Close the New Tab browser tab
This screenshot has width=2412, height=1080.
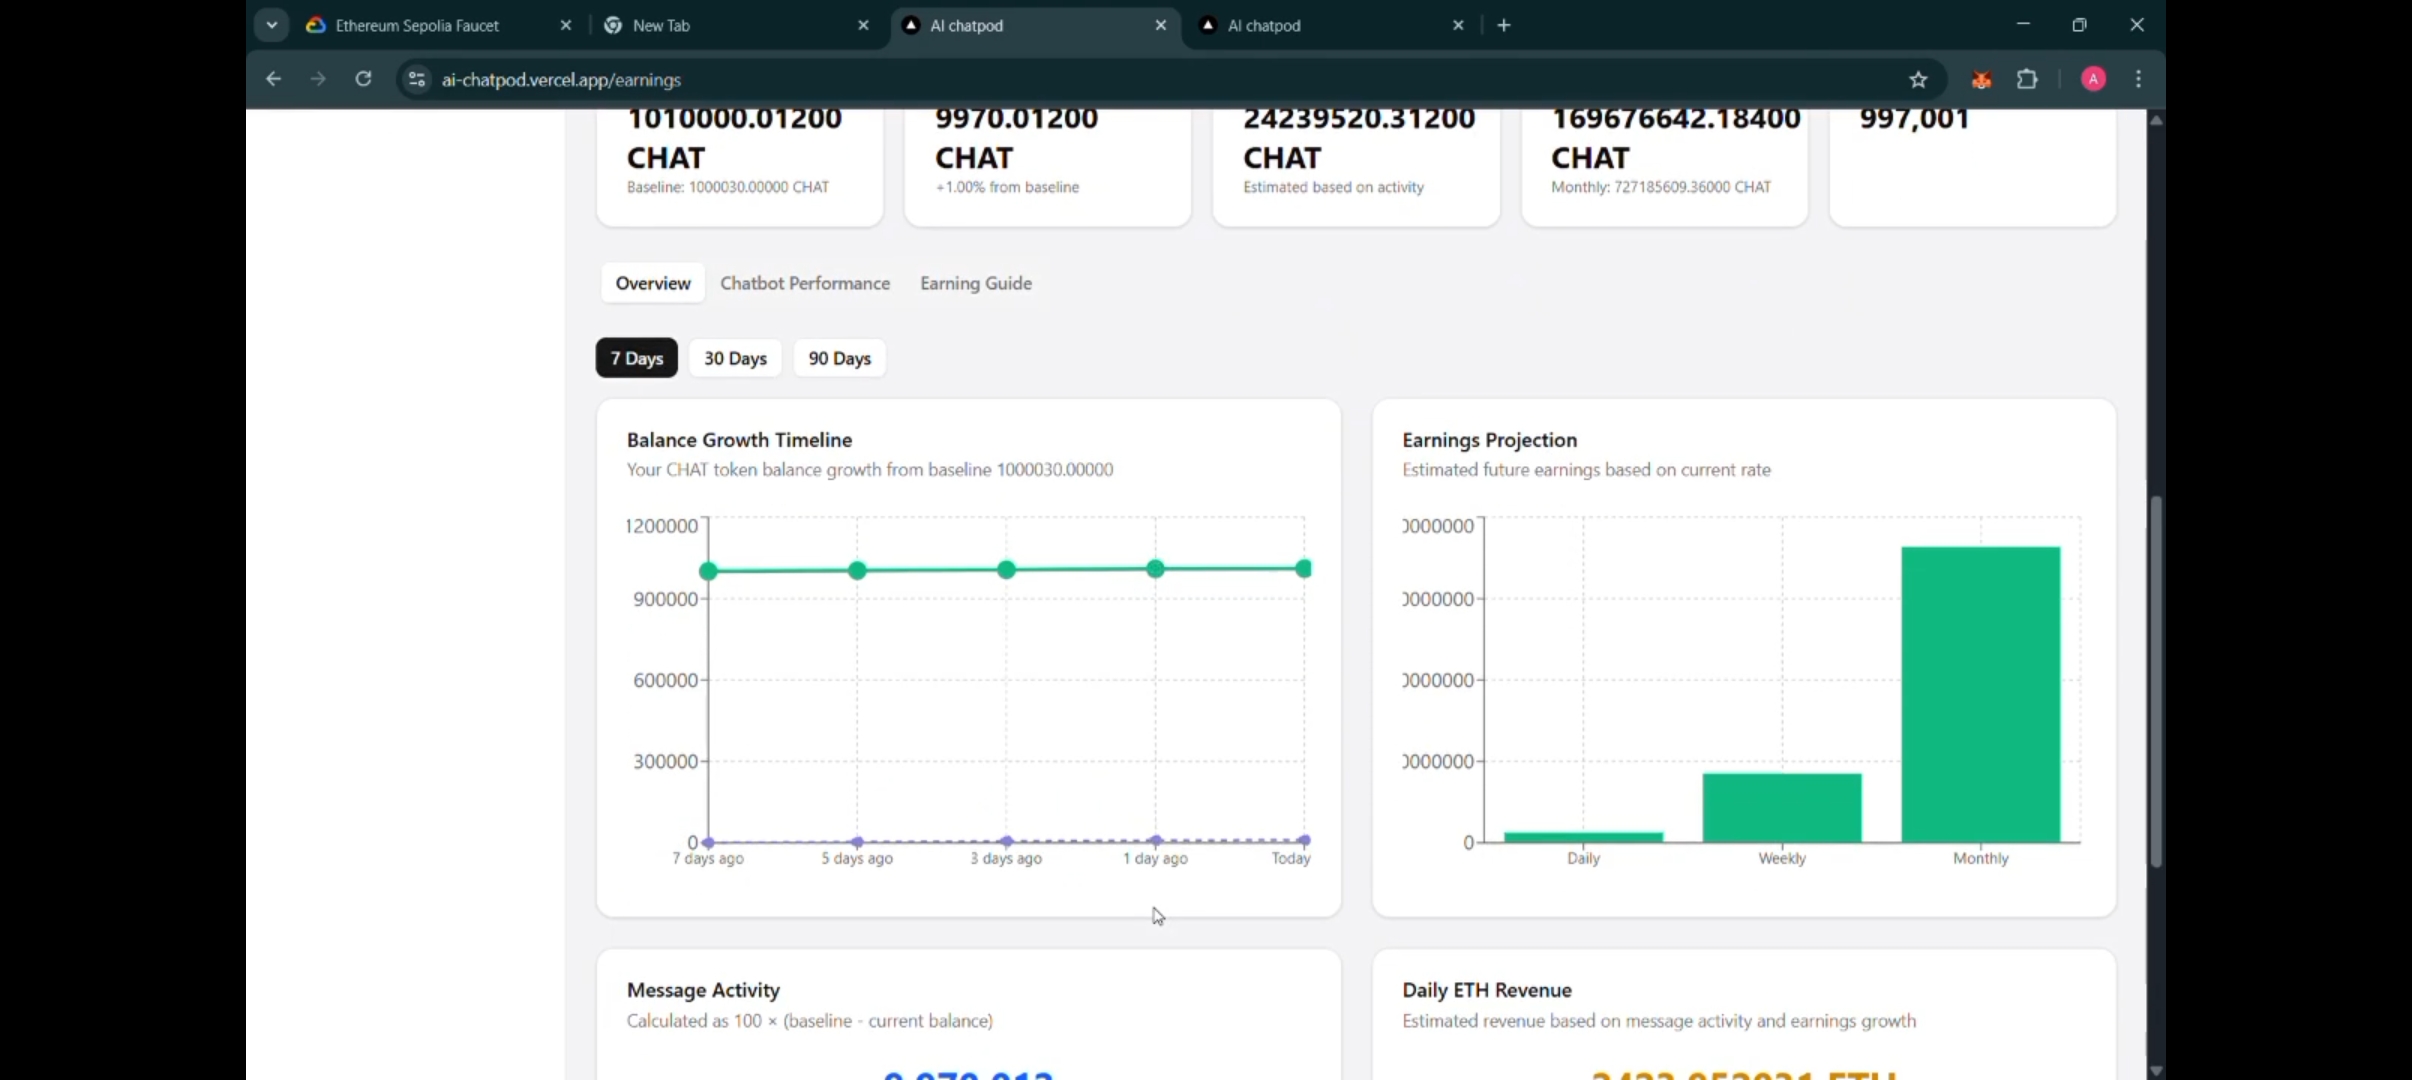point(863,25)
